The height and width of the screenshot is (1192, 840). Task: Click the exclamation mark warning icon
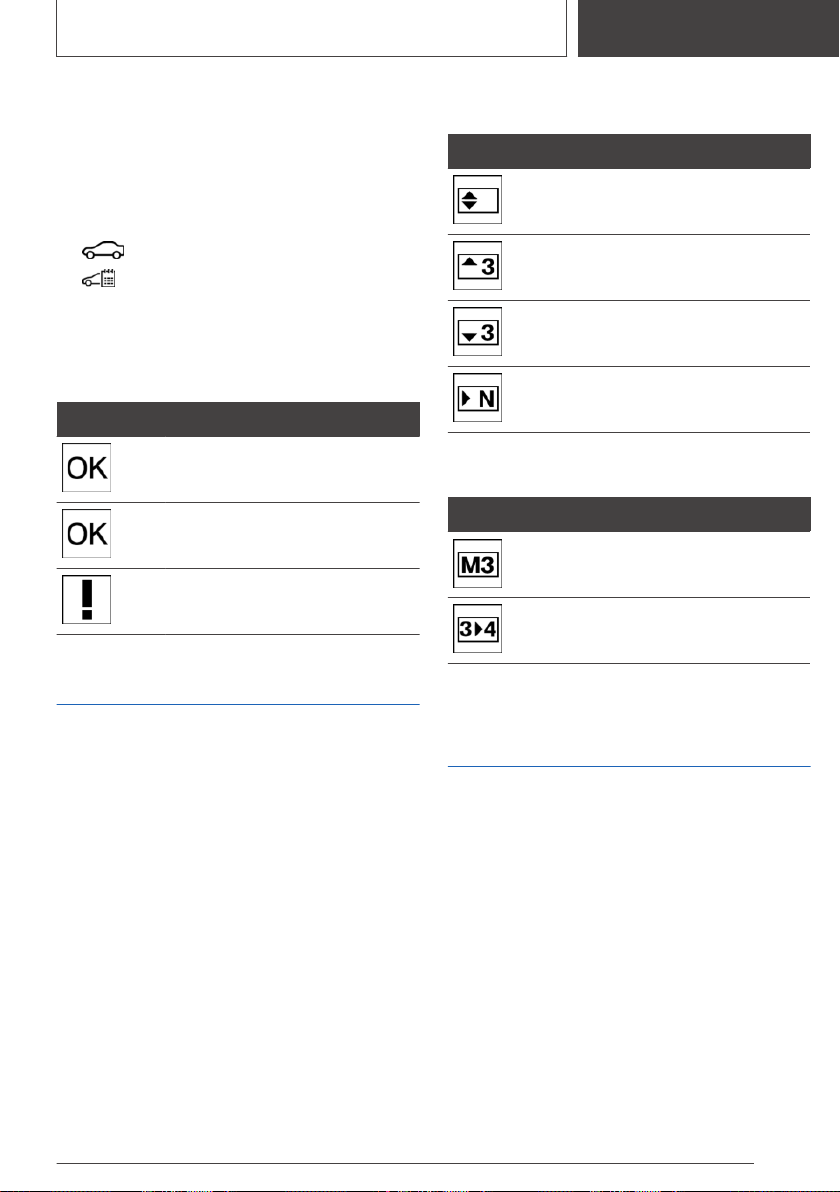coord(87,600)
